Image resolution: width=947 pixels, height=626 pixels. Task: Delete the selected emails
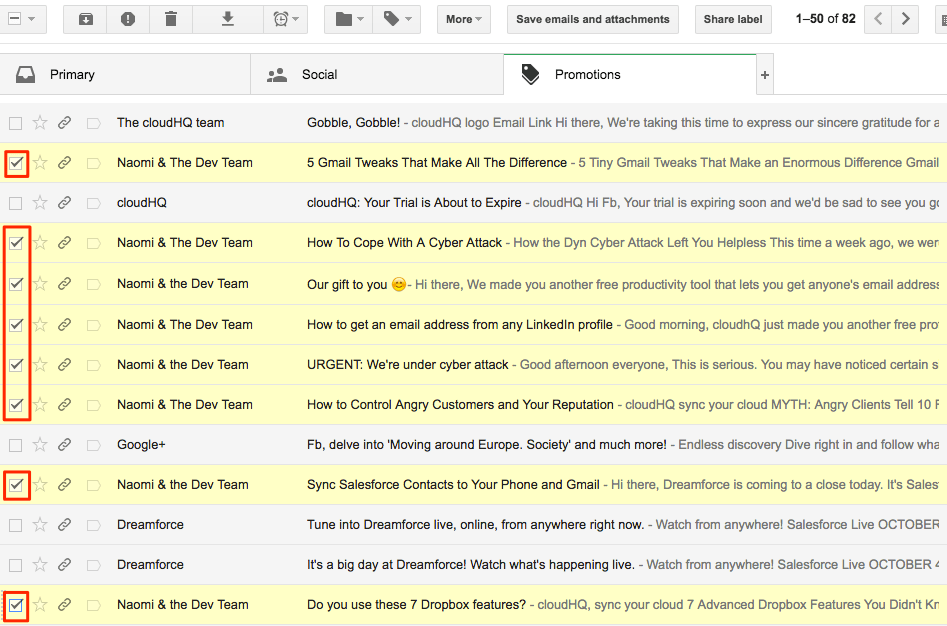pos(171,18)
